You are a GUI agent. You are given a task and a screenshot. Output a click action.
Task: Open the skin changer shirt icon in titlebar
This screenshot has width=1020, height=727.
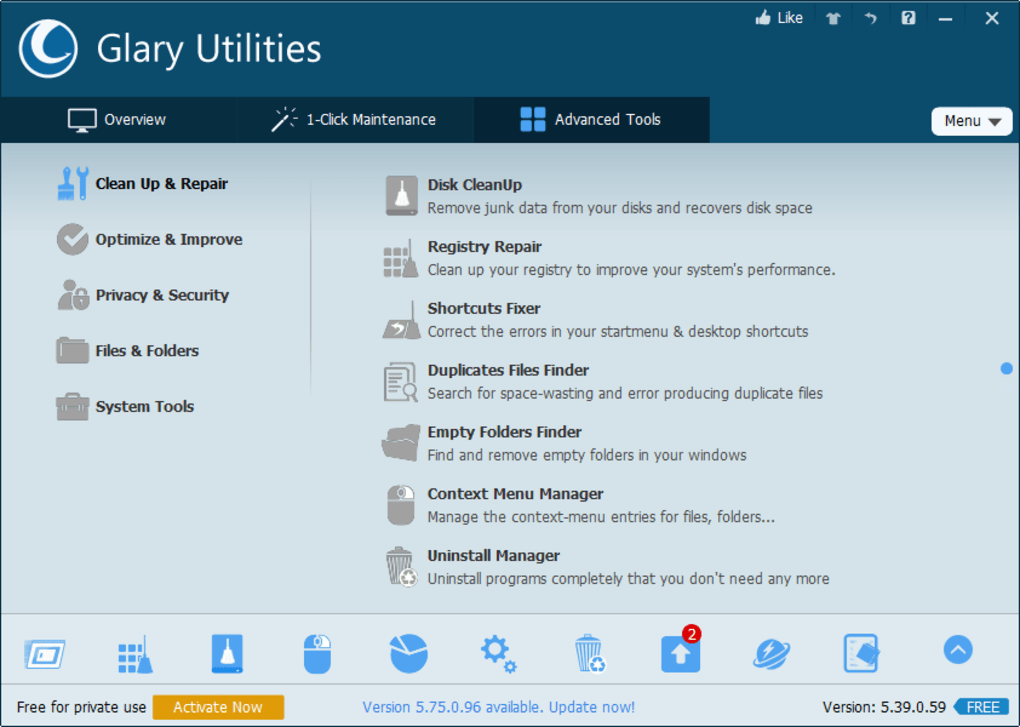(x=832, y=17)
